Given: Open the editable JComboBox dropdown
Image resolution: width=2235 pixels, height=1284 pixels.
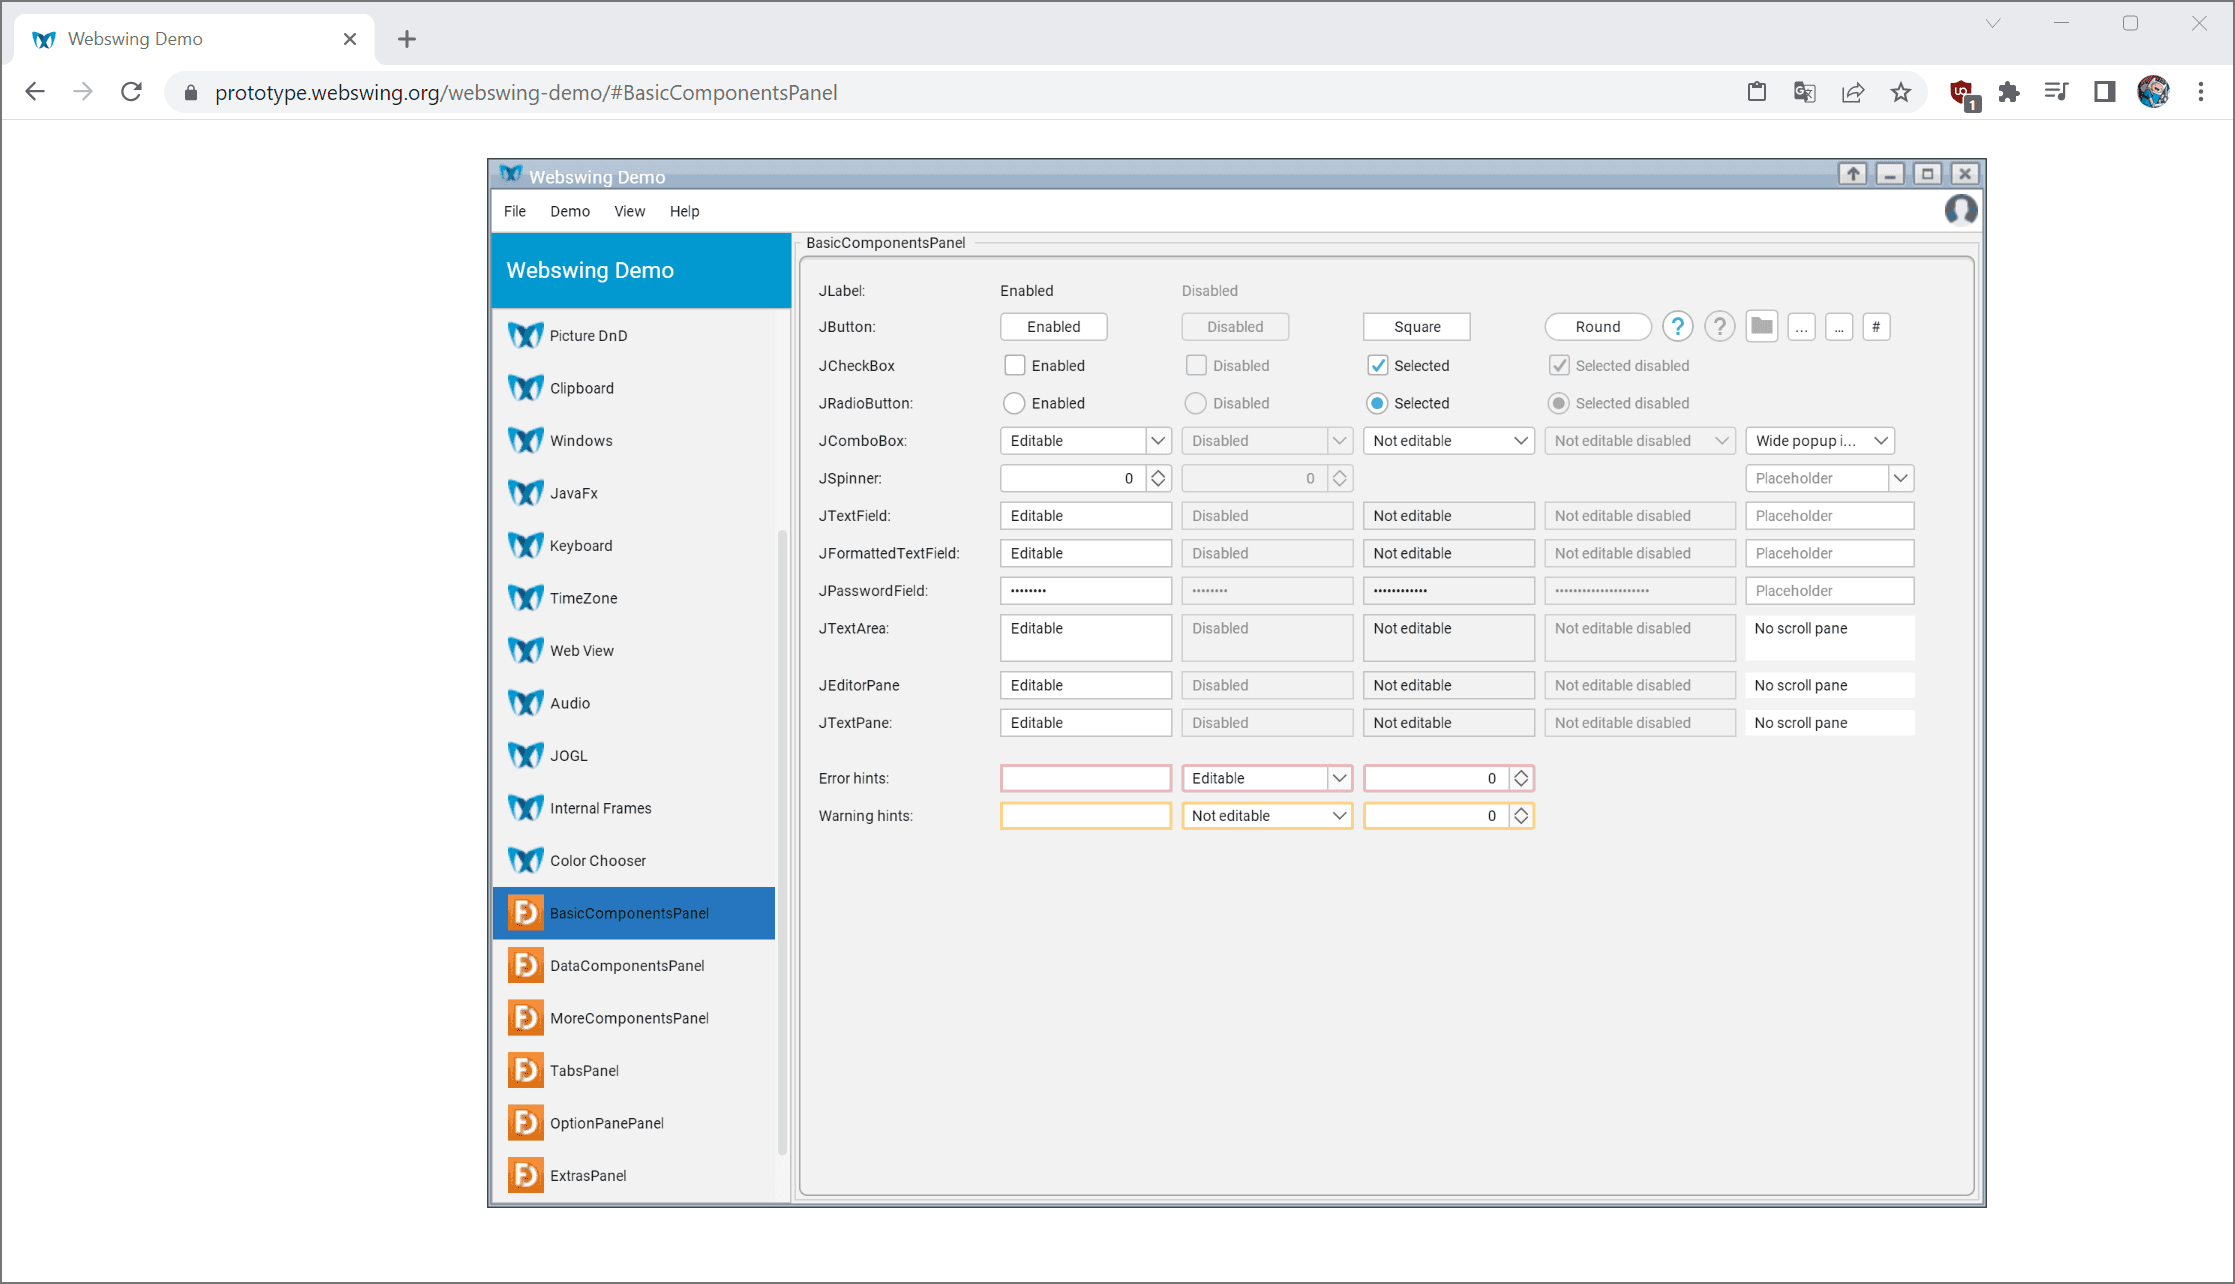Looking at the screenshot, I should pyautogui.click(x=1158, y=440).
